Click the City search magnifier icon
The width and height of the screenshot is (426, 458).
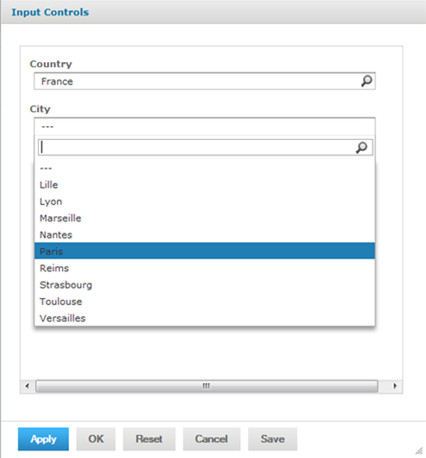361,147
